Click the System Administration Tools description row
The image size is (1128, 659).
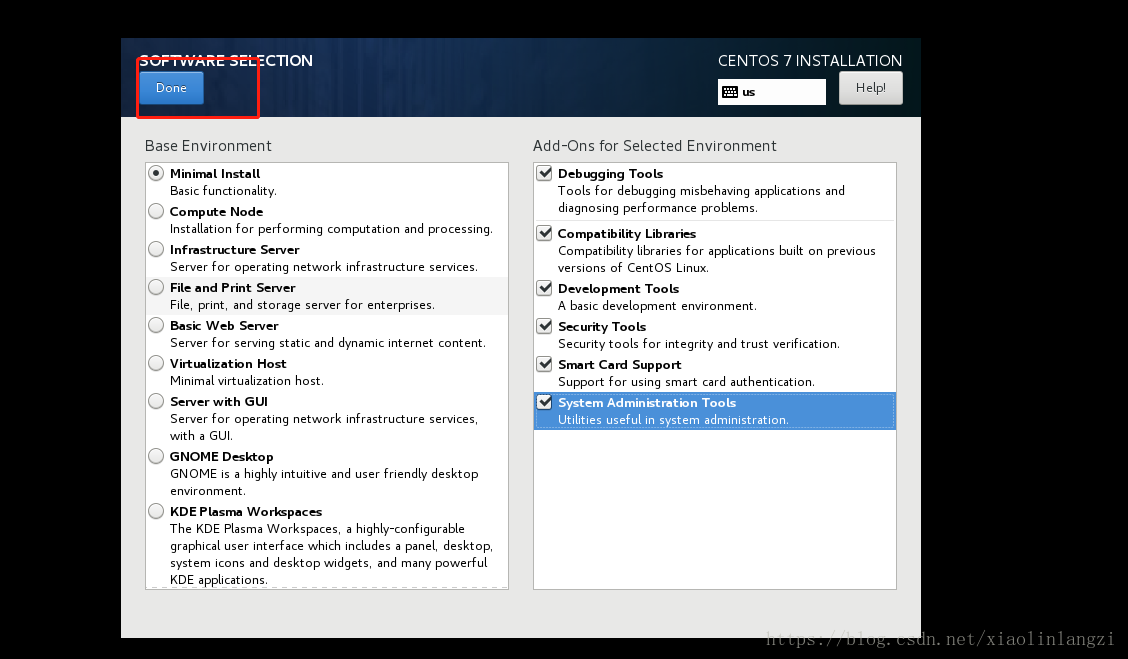click(x=673, y=420)
